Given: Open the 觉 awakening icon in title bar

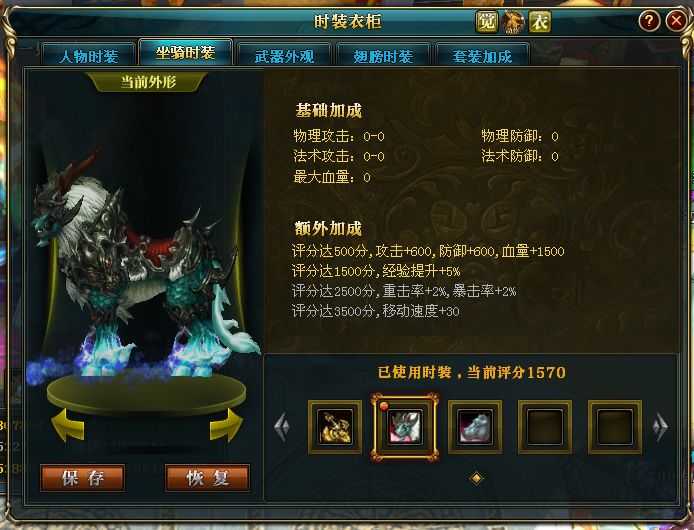Looking at the screenshot, I should tap(486, 21).
